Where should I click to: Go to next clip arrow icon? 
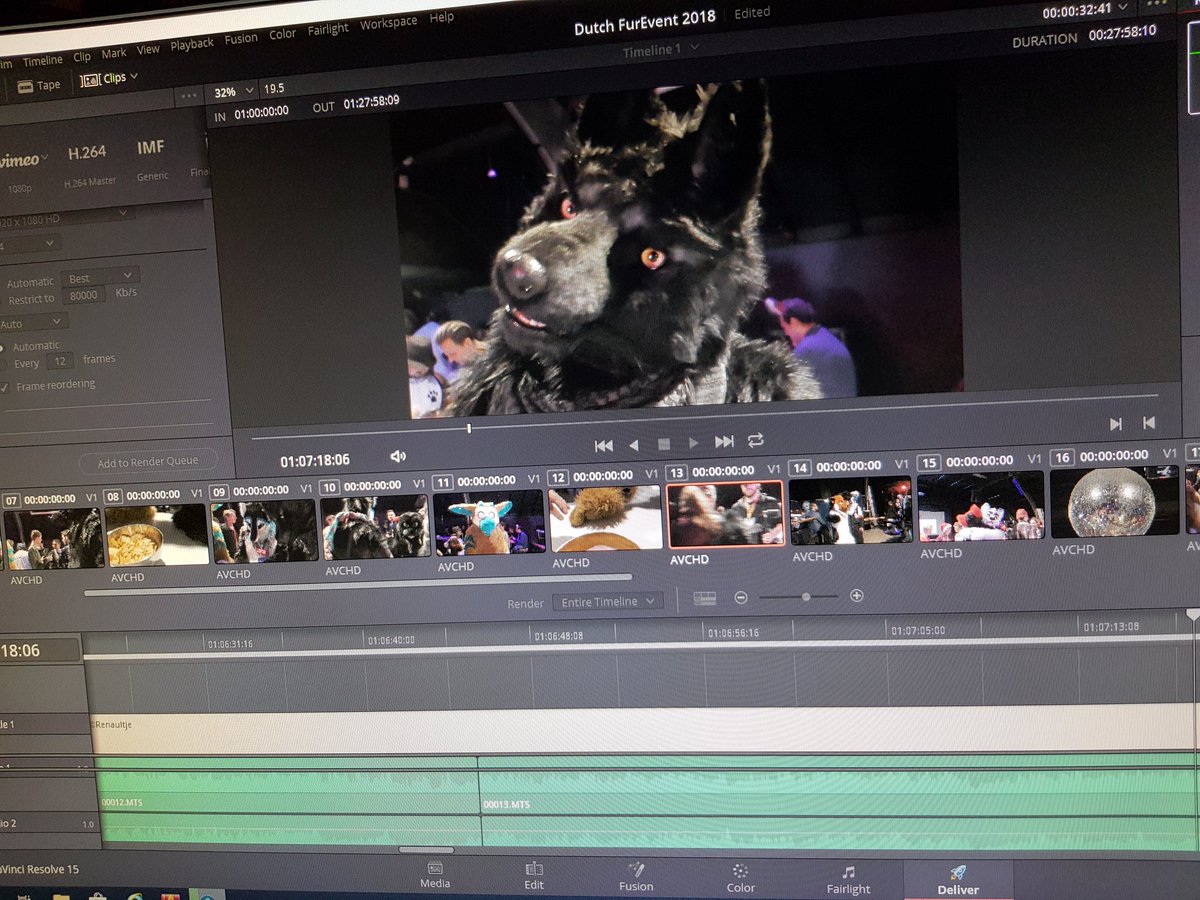click(x=1116, y=424)
